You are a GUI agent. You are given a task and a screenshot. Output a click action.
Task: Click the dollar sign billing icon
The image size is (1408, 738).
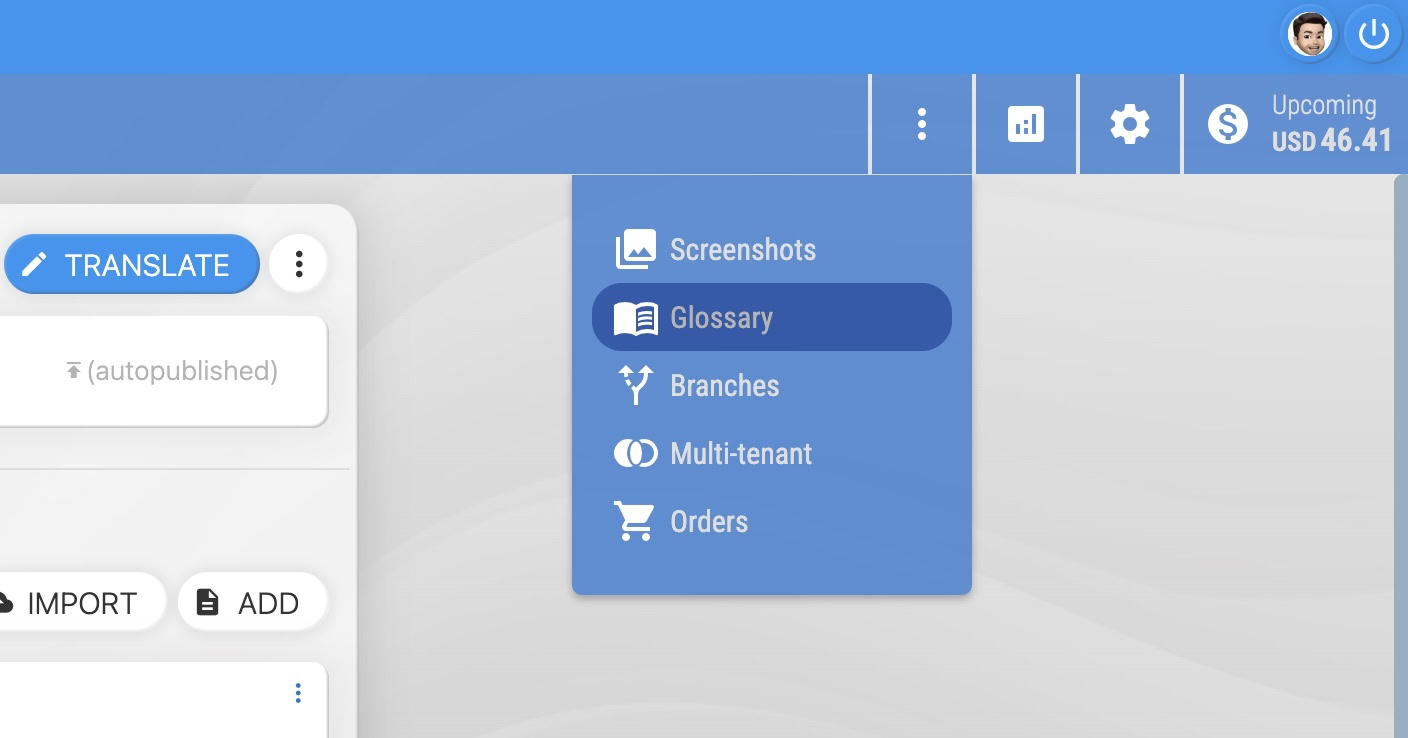pyautogui.click(x=1227, y=125)
